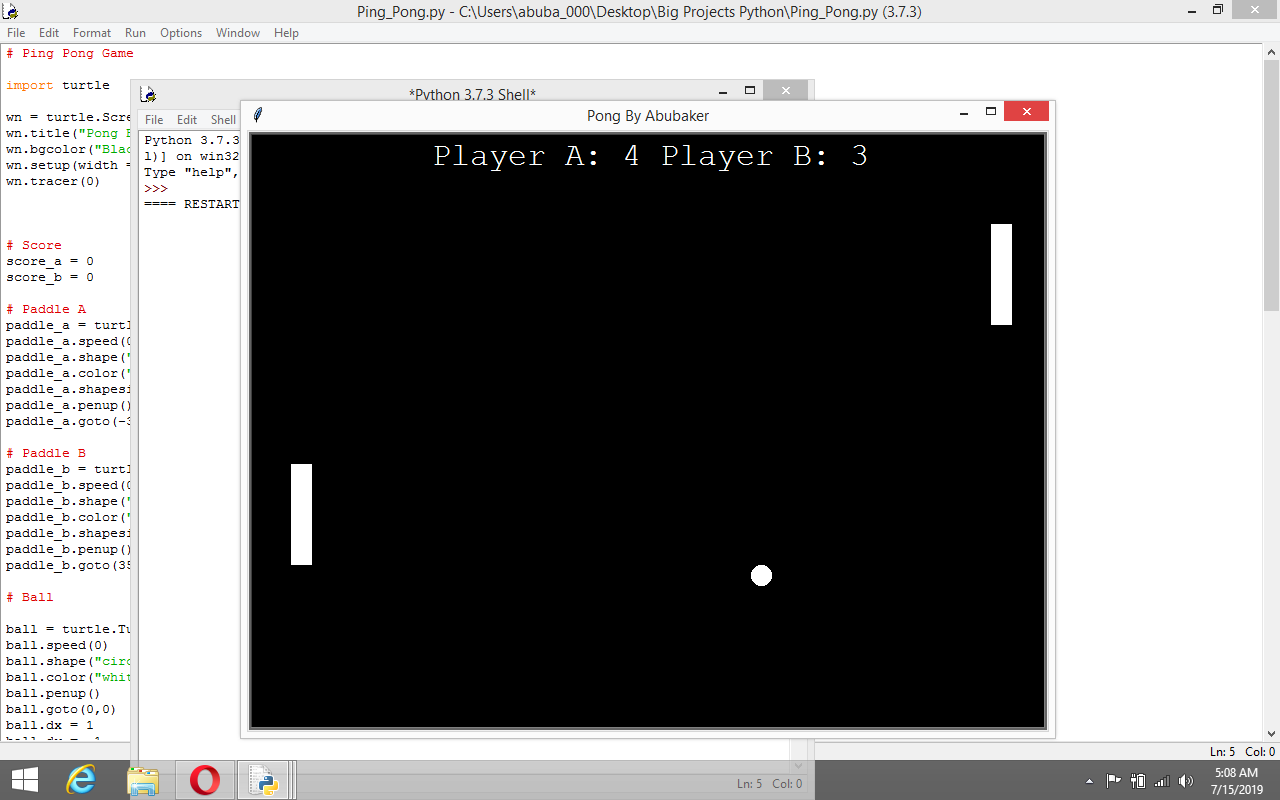Click the Windows Start button
Screen dimensions: 1280x800
pos(24,779)
